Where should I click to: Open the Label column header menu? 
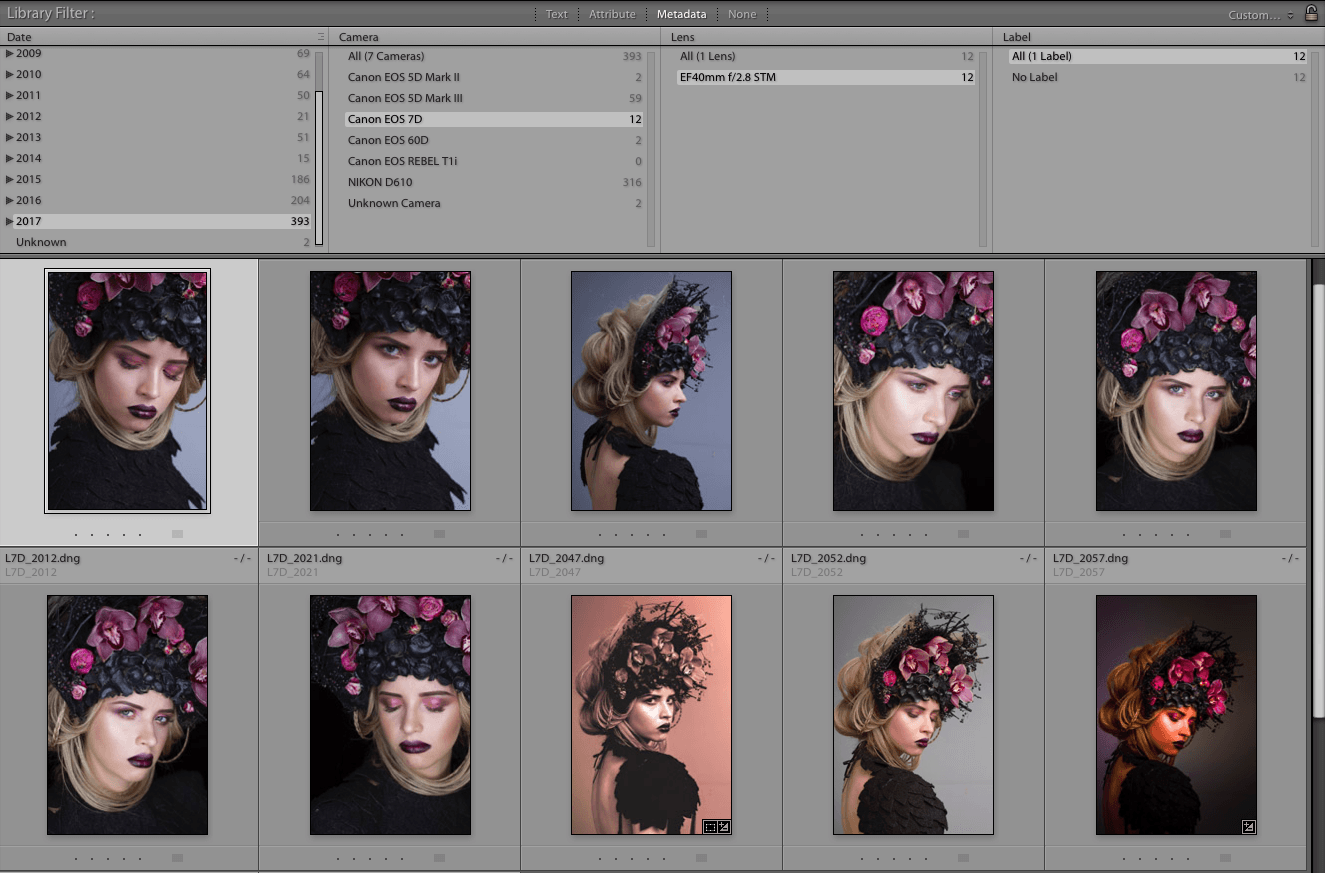coord(1017,37)
